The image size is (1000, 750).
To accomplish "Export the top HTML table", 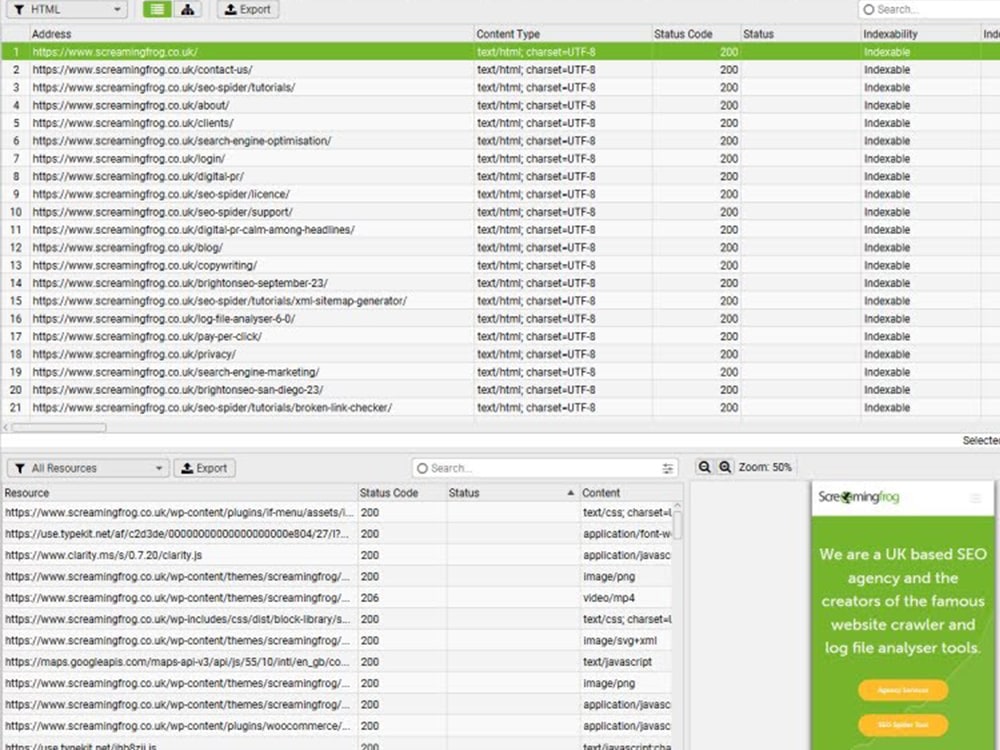I will (x=247, y=10).
